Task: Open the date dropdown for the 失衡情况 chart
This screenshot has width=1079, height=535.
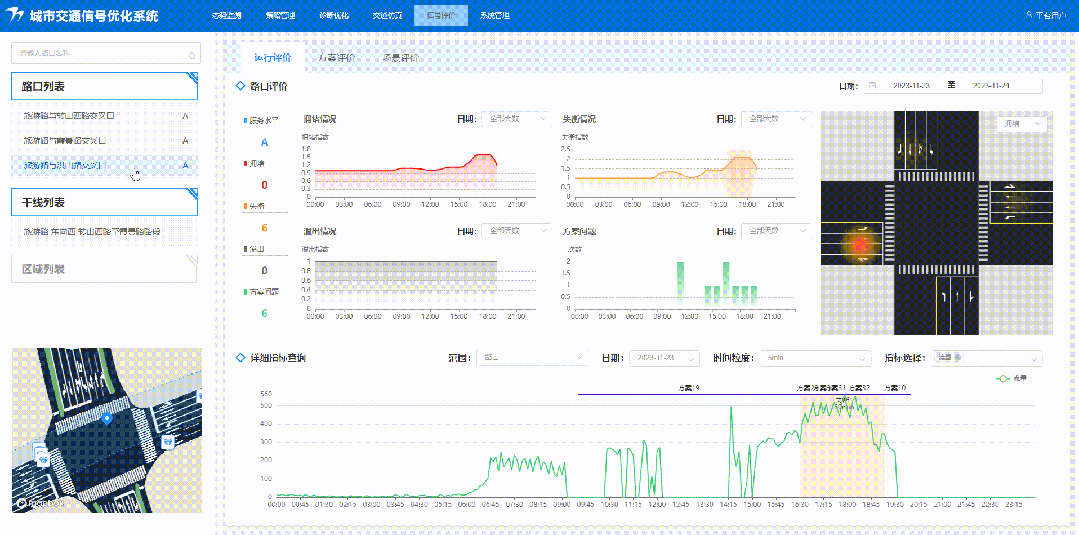Action: [x=776, y=119]
